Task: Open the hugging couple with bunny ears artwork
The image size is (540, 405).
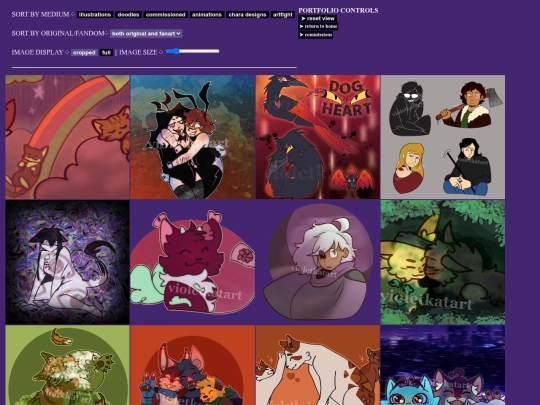Action: [193, 137]
